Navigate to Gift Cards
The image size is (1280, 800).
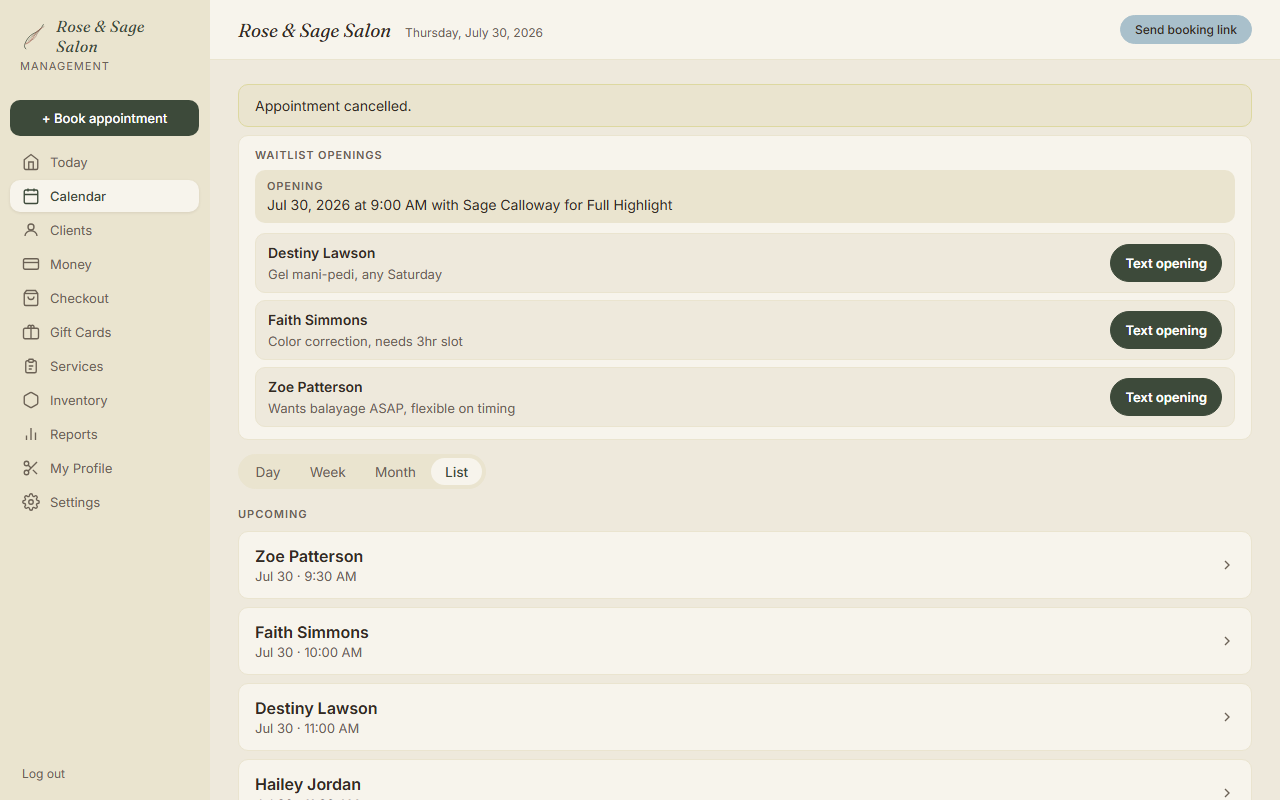pos(104,332)
